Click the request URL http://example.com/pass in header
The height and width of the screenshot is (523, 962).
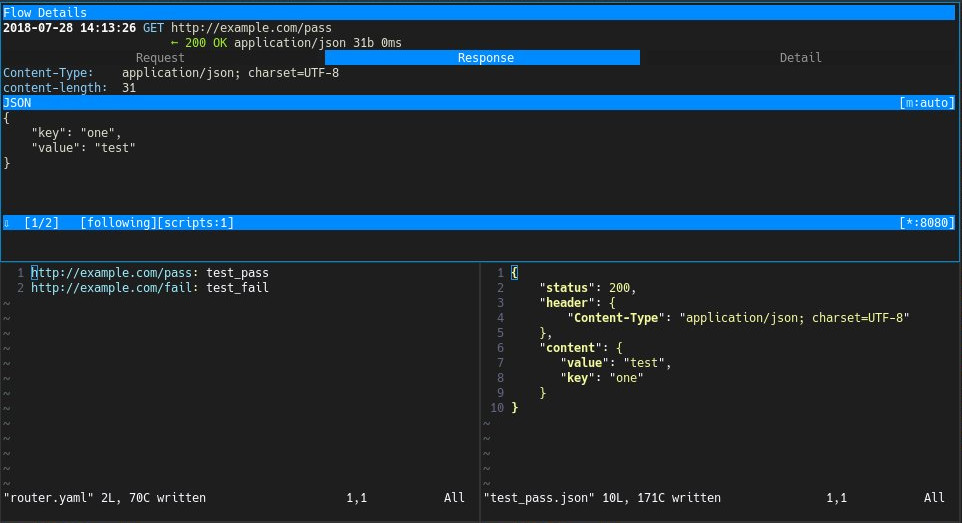point(251,28)
